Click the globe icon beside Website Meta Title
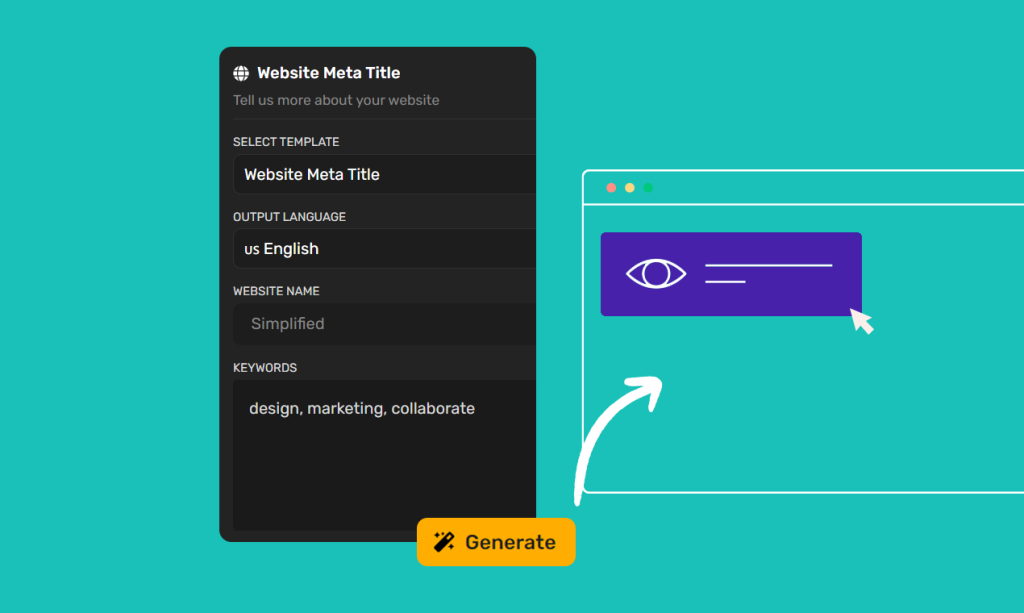 coord(241,73)
